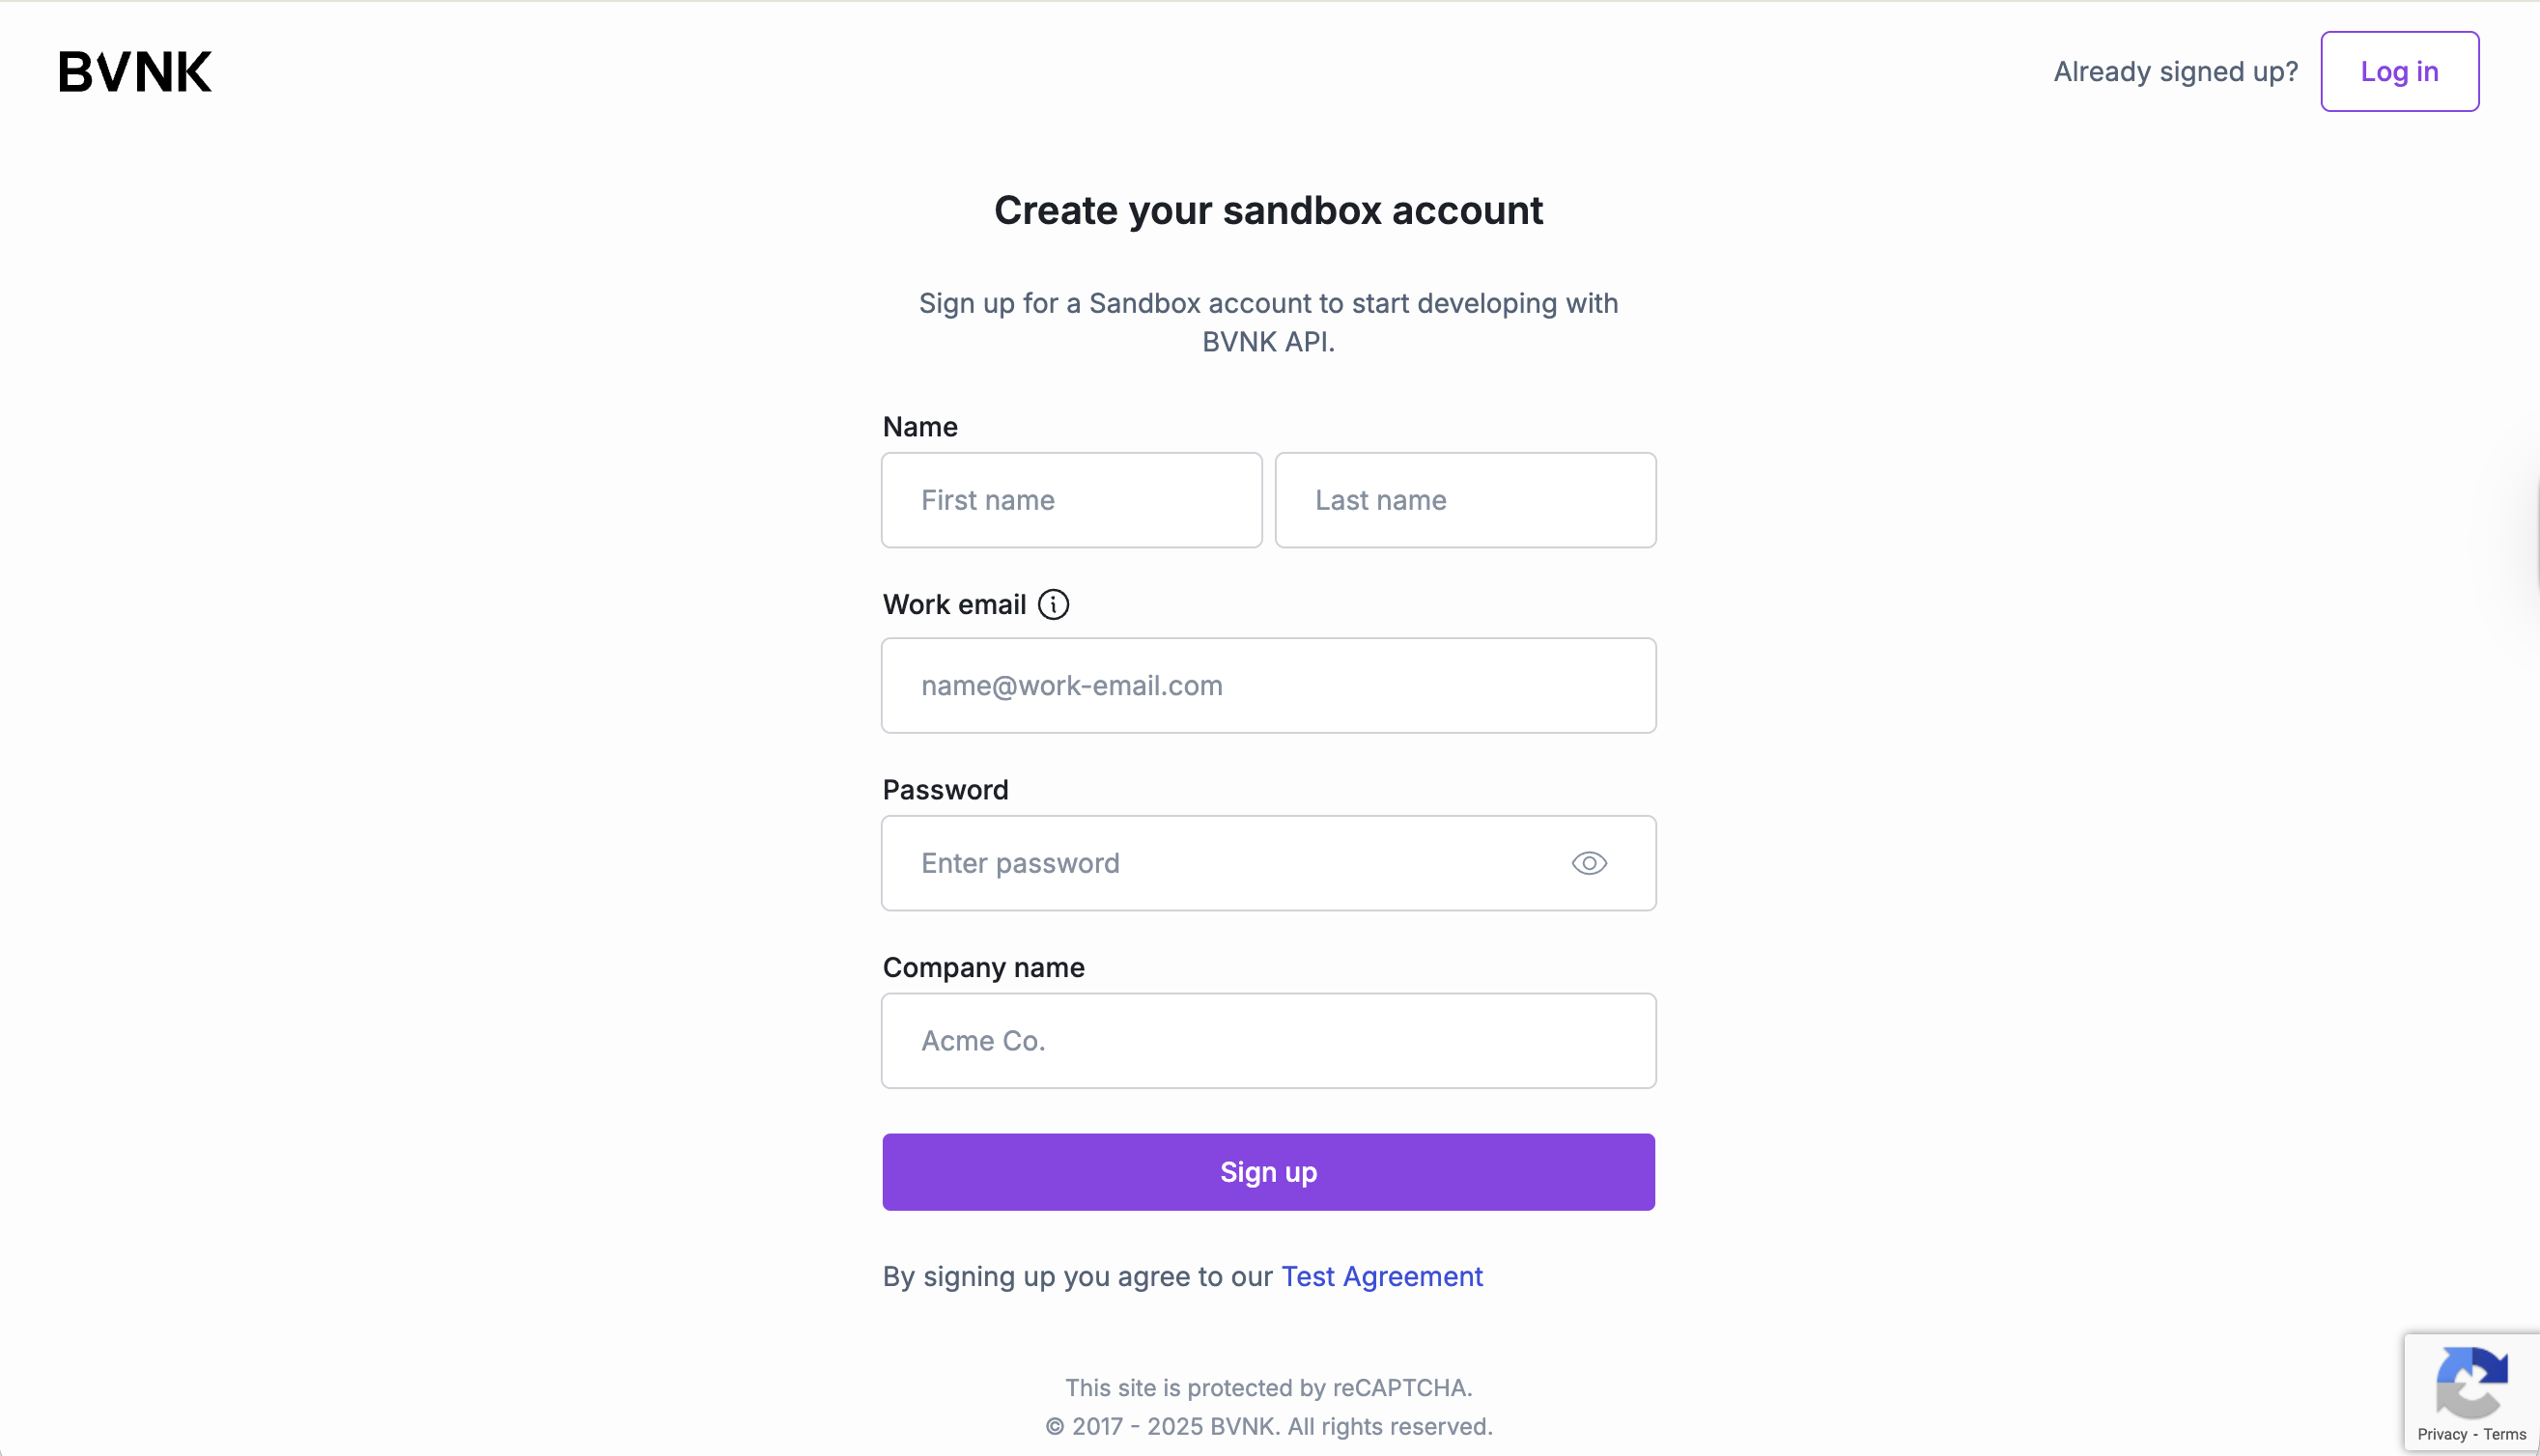2540x1456 pixels.
Task: Click the Last name input field
Action: pos(1465,500)
